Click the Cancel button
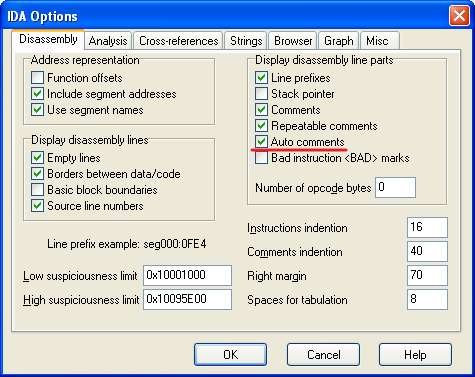Image resolution: width=475 pixels, height=377 pixels. (x=323, y=355)
